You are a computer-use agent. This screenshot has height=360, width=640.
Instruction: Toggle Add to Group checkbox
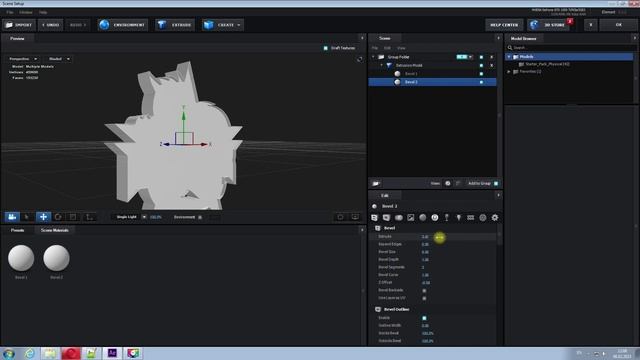496,184
